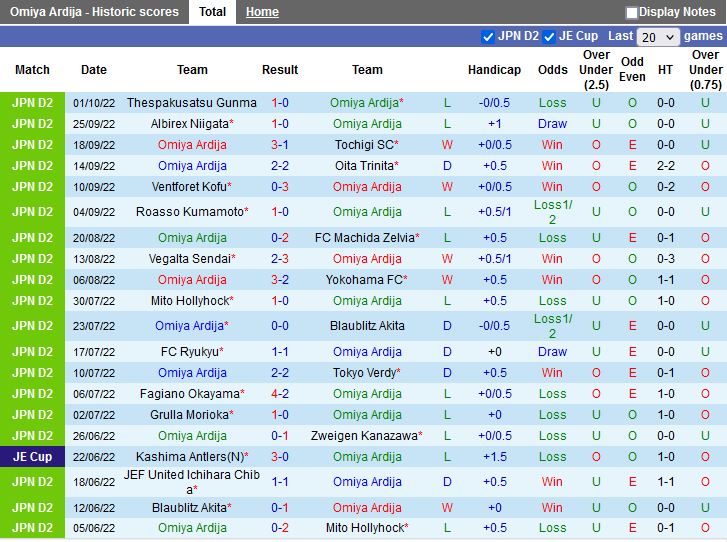Open the last 20 games dropdown

point(658,37)
